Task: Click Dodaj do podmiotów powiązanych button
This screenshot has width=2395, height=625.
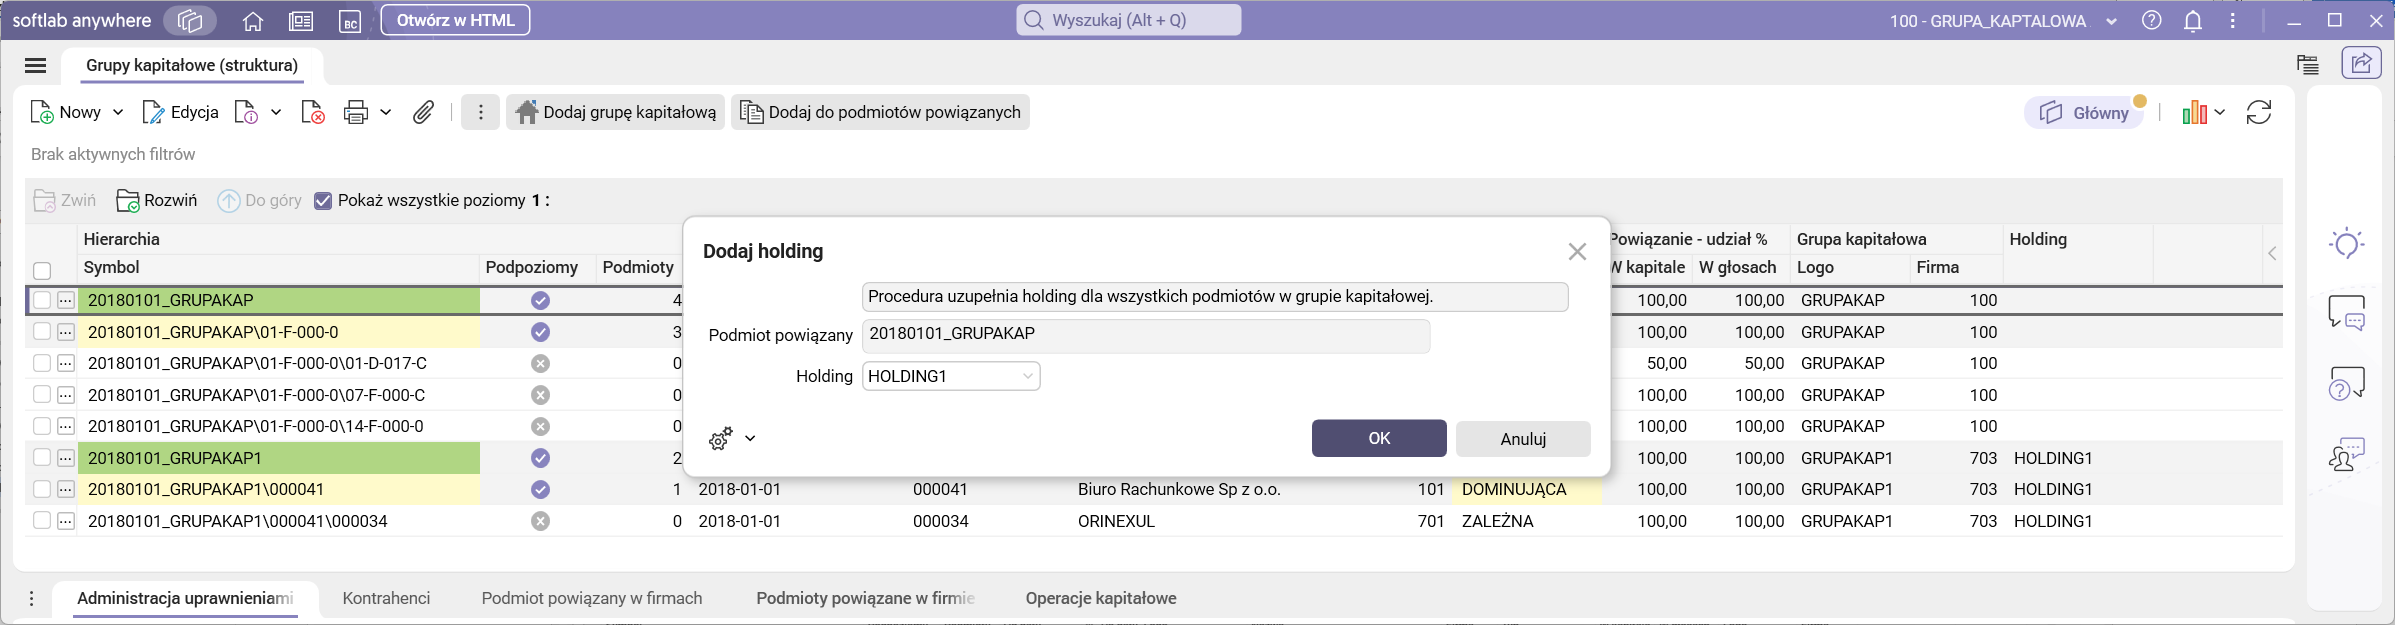Action: point(881,112)
